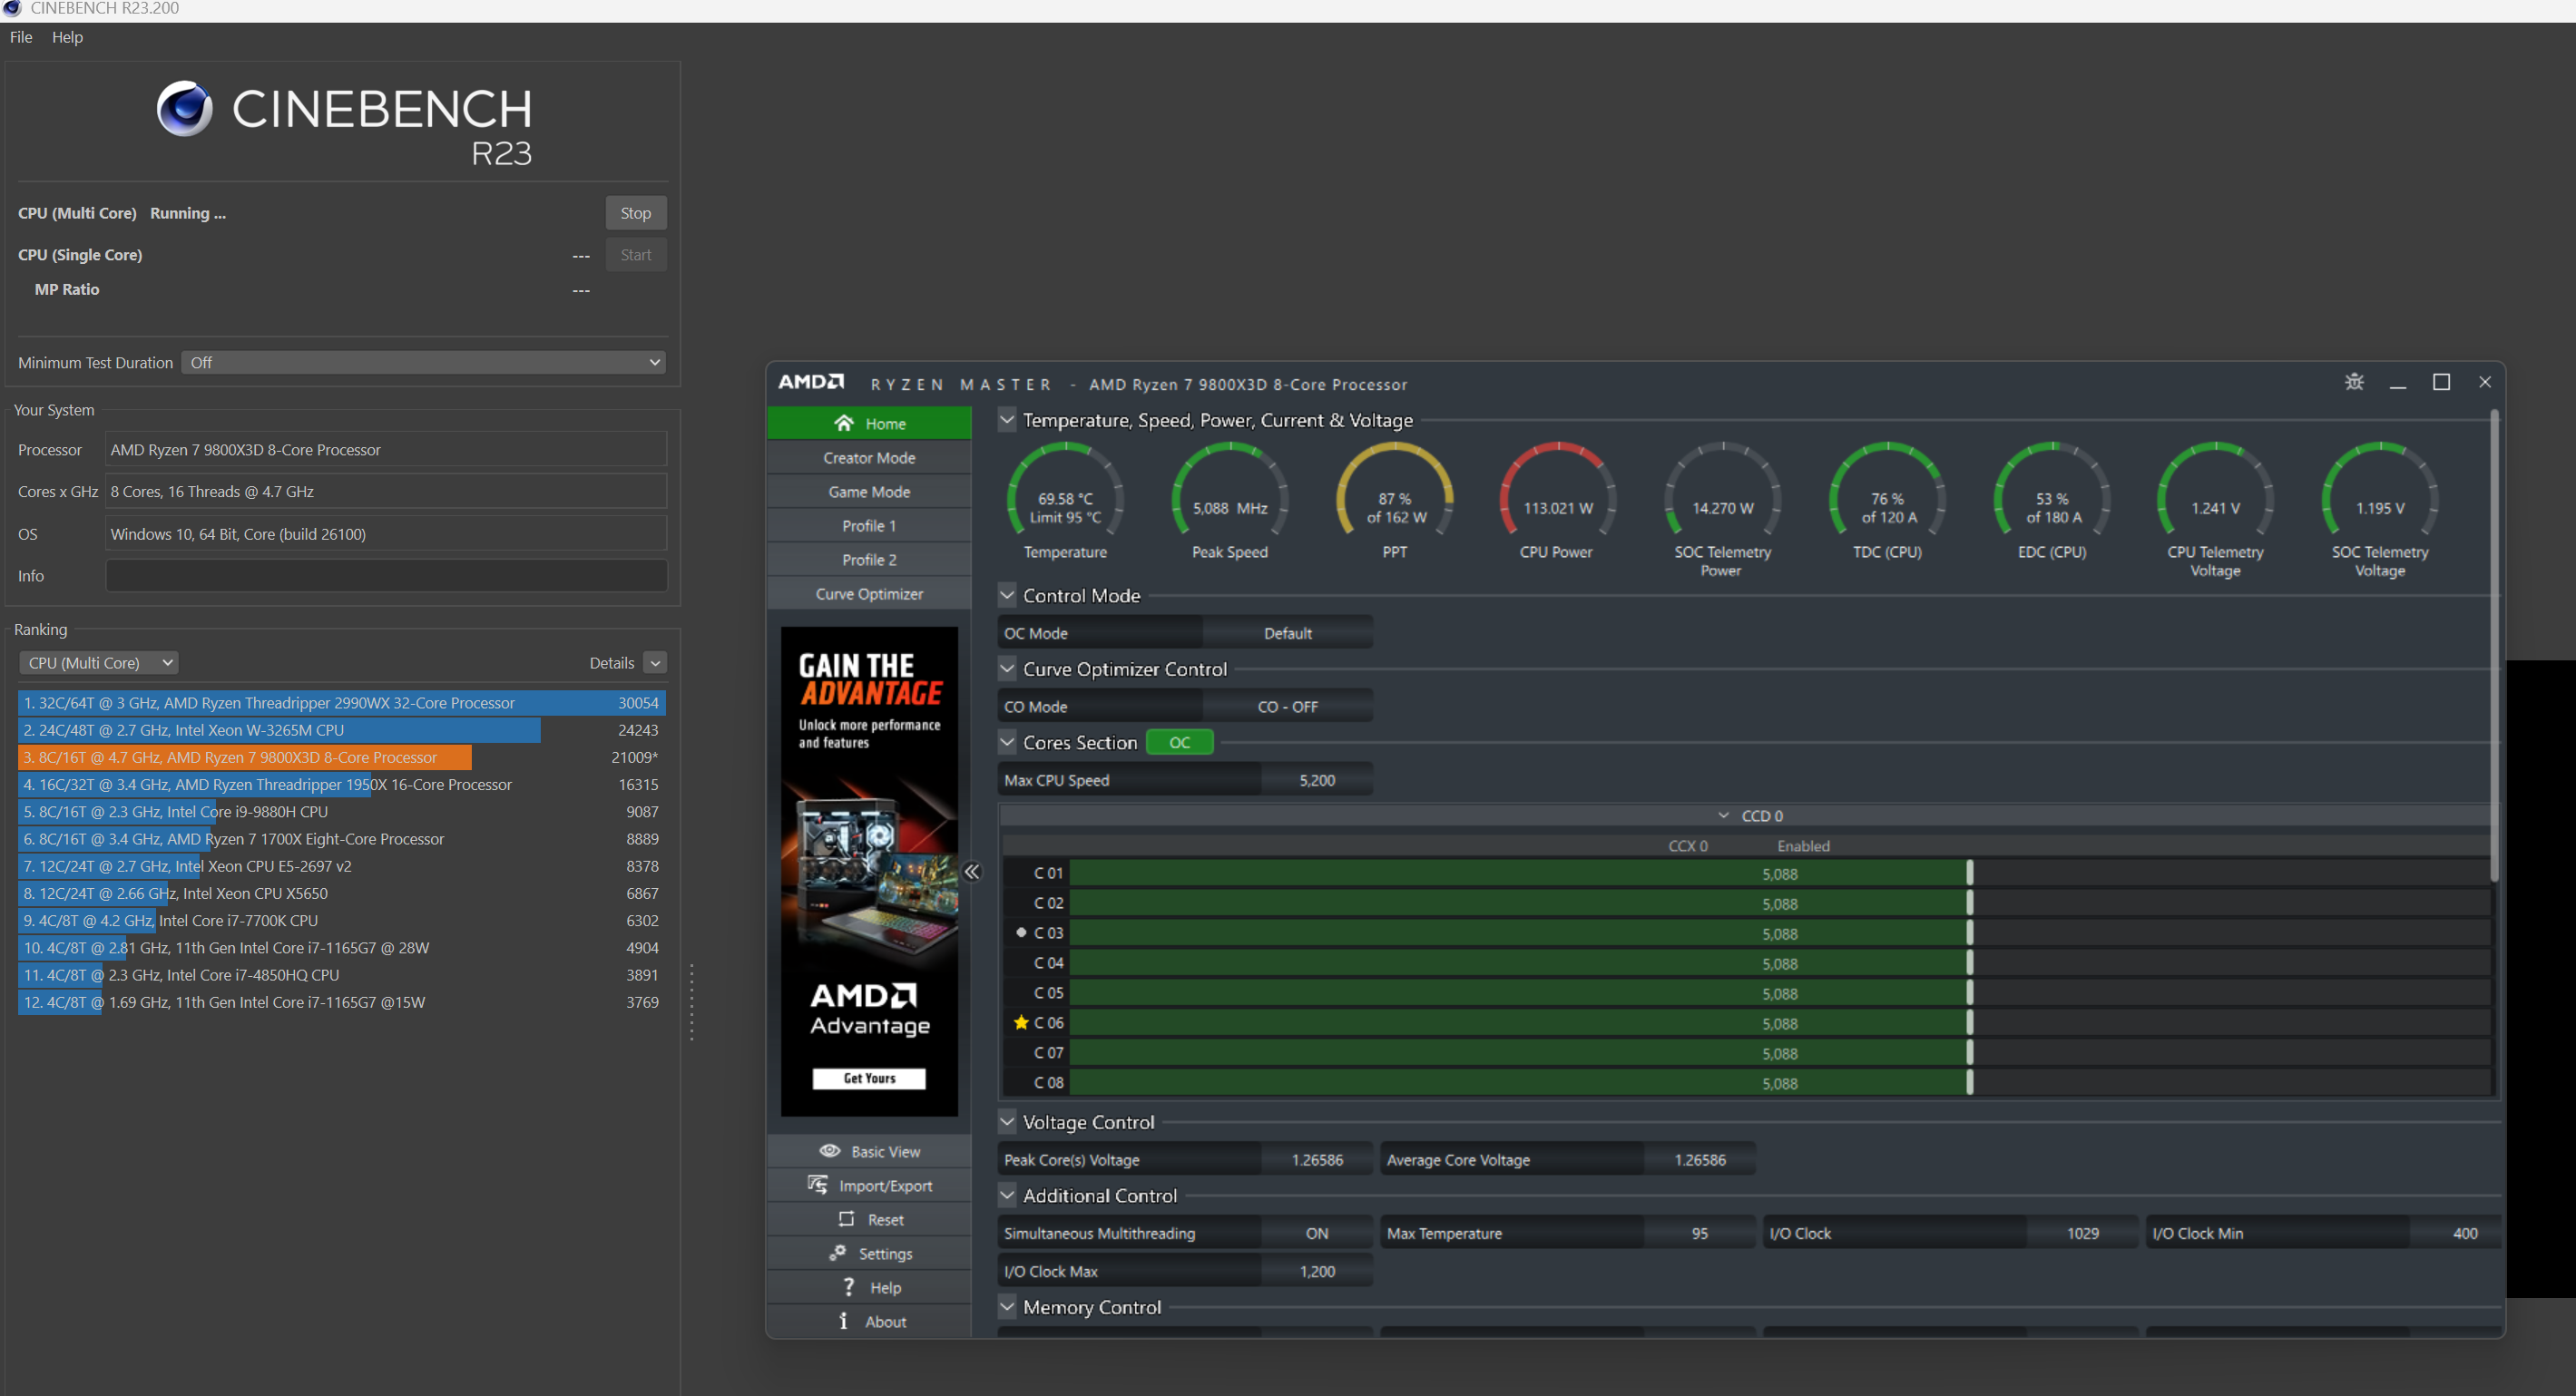Screen dimensions: 2576x1396
Task: Click the Ryzen Master vertical scrollbar
Action: click(x=2494, y=646)
